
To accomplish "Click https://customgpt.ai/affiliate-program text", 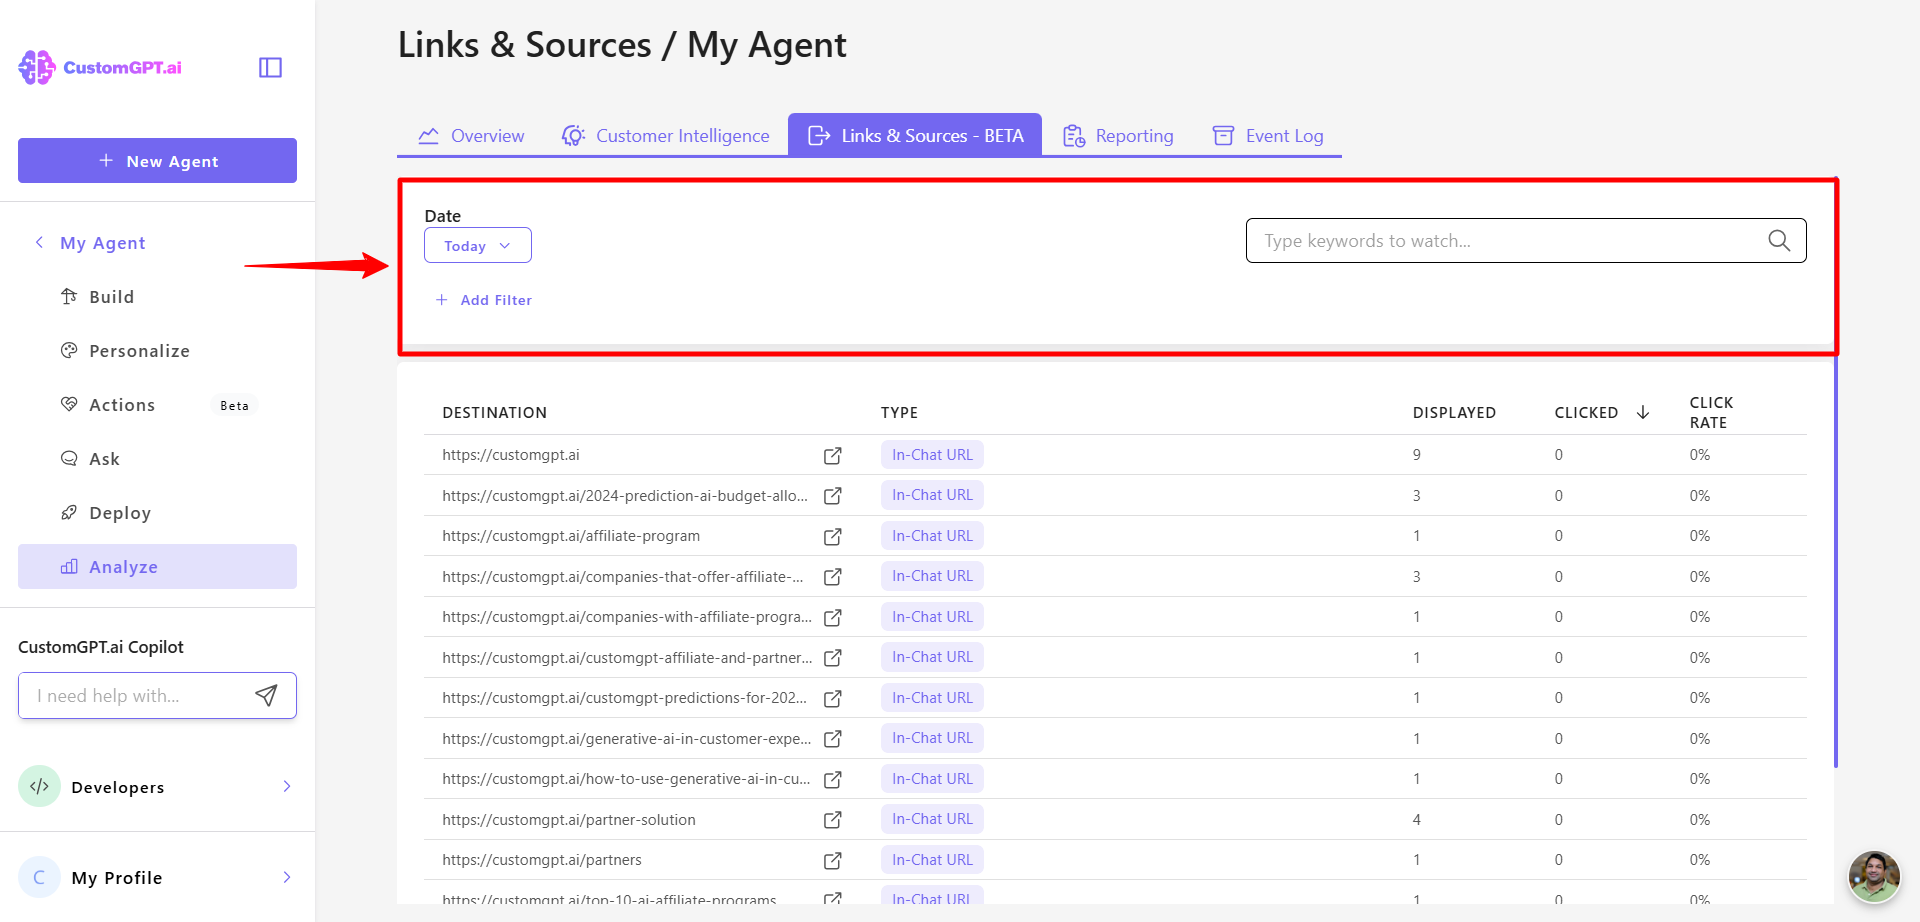I will 571,536.
